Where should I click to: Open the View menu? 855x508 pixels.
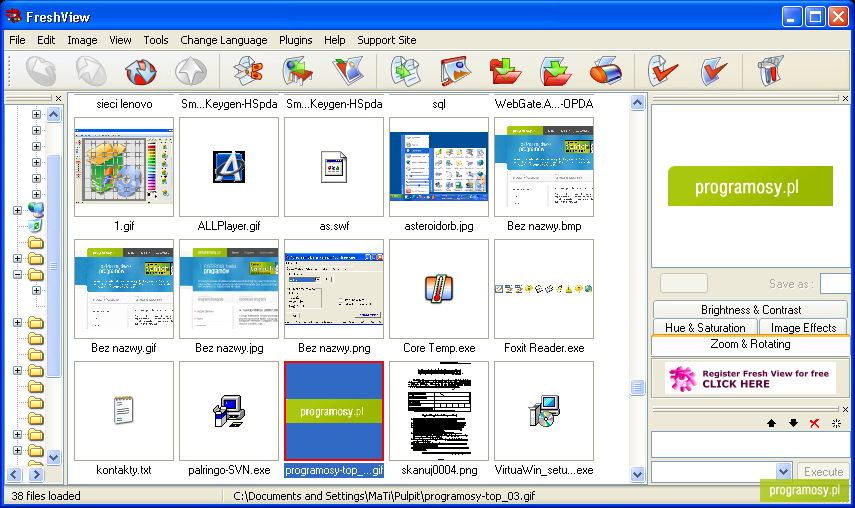[x=120, y=40]
